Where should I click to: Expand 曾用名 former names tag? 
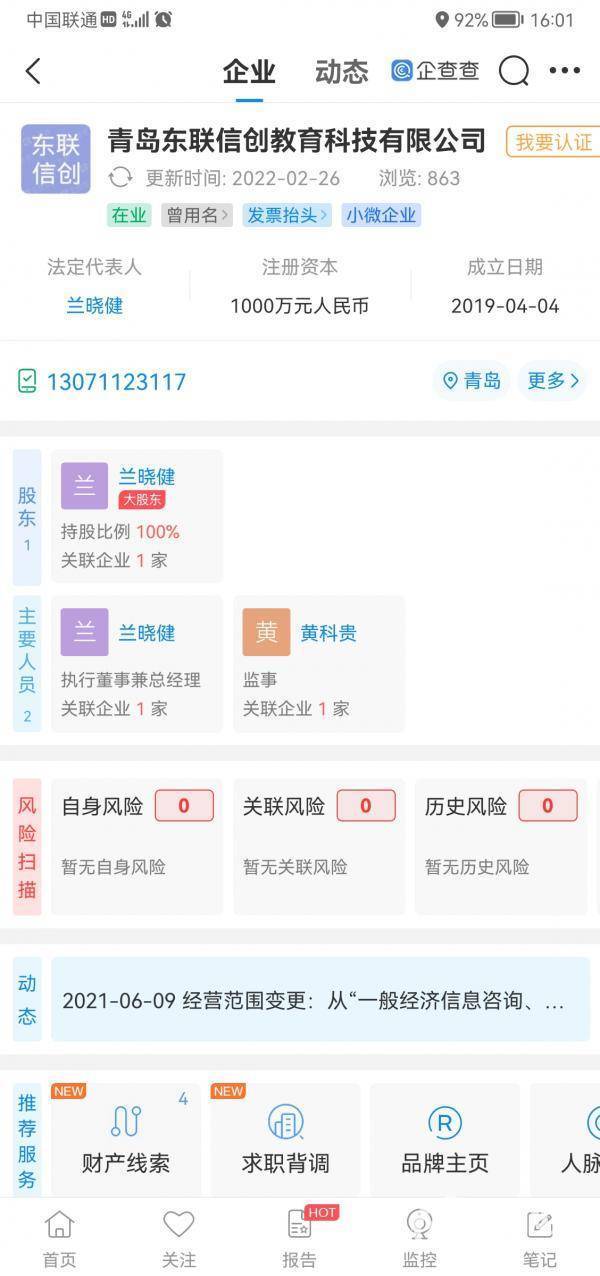point(197,215)
